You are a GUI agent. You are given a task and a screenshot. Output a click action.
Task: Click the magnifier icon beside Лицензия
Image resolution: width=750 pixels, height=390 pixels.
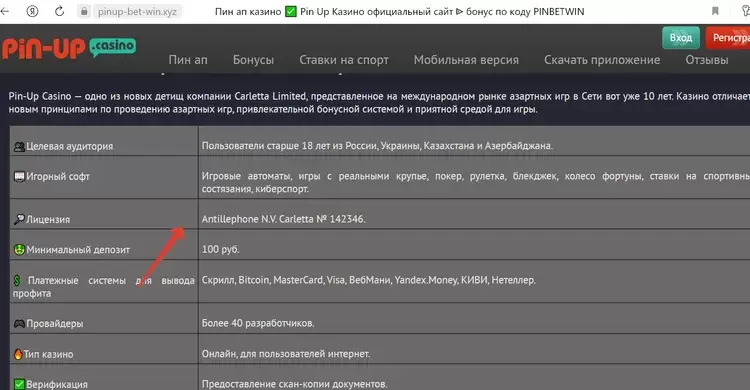tap(19, 219)
